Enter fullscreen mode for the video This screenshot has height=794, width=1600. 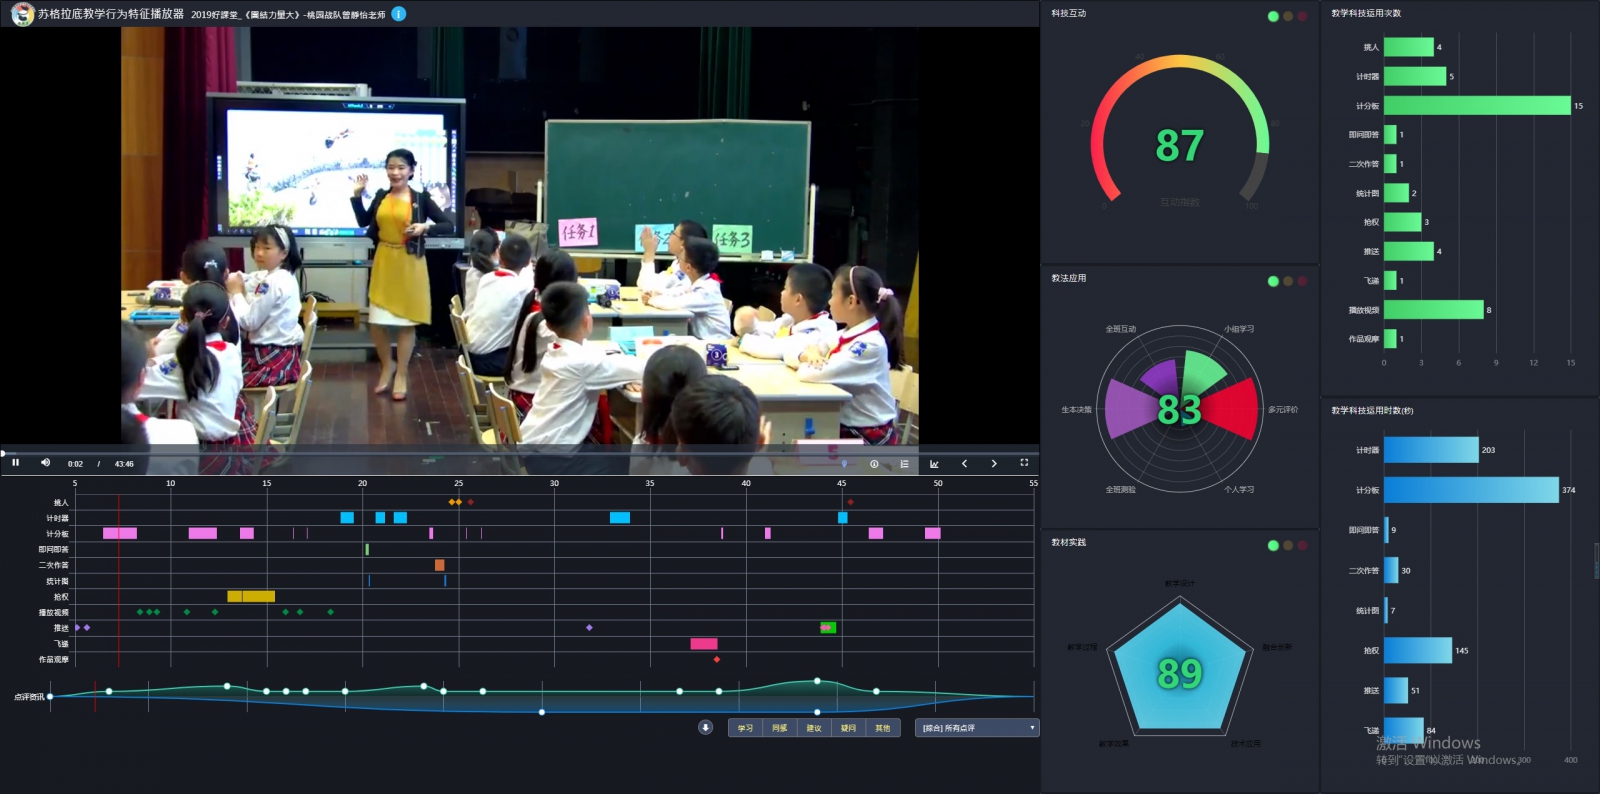click(1024, 463)
